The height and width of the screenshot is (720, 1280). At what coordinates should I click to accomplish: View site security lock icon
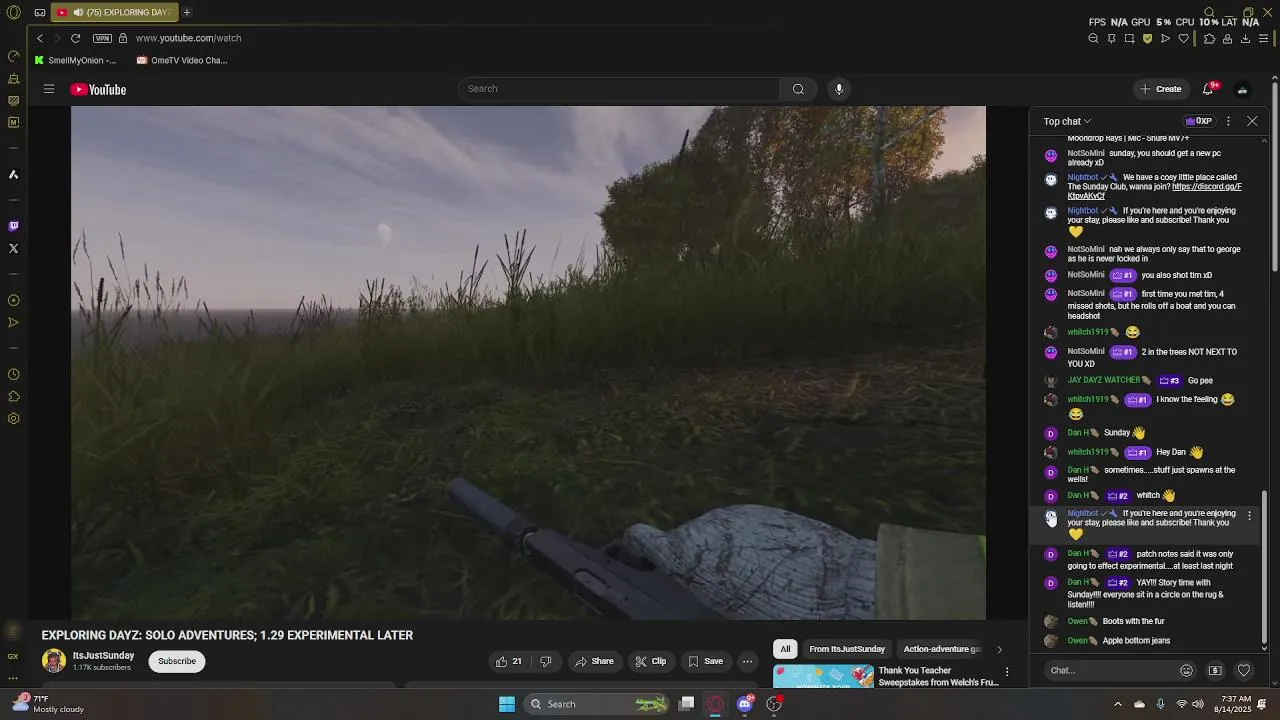(x=123, y=38)
